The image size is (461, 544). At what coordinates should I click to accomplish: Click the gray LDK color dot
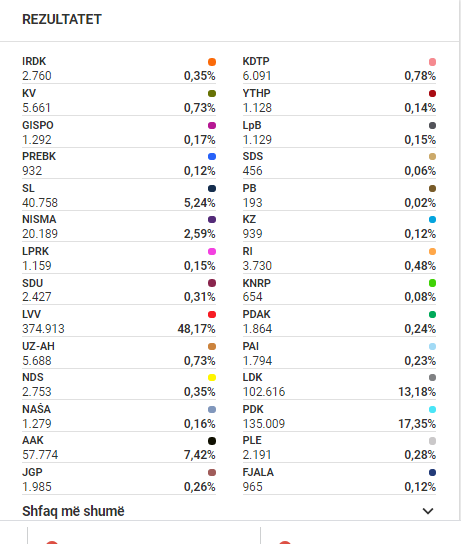pyautogui.click(x=432, y=377)
